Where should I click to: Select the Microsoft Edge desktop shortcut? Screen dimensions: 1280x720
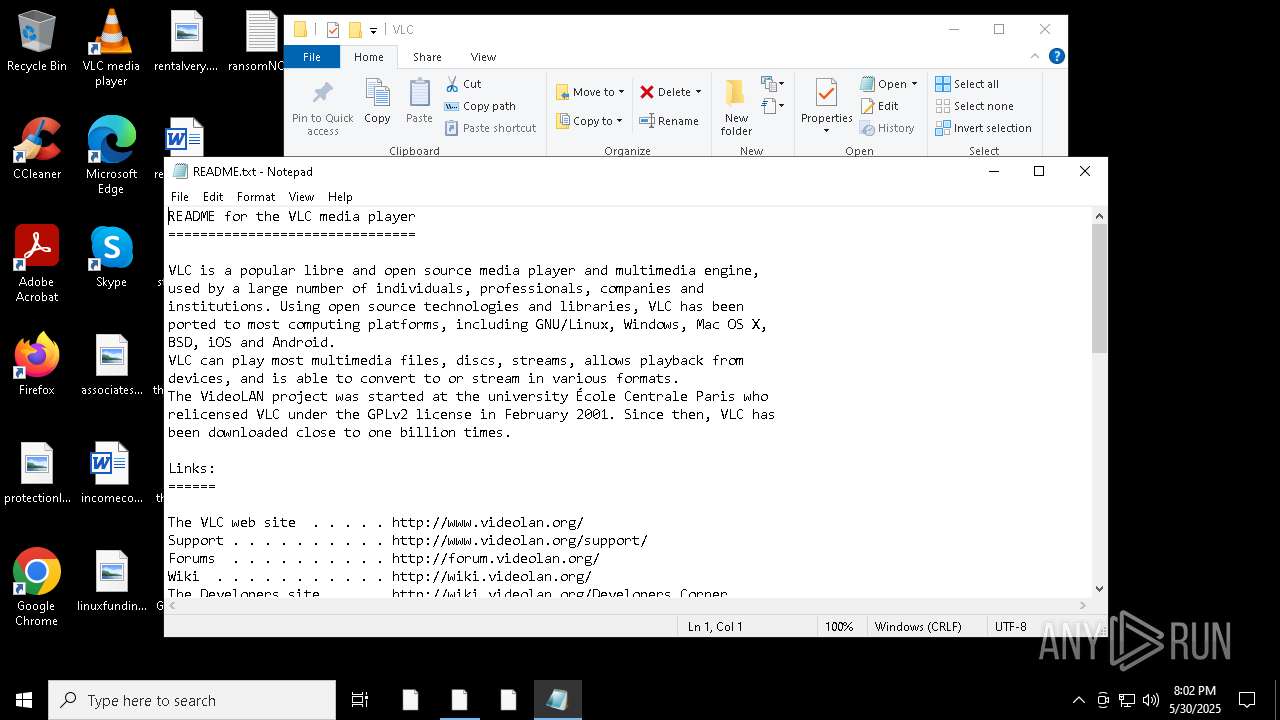pyautogui.click(x=111, y=156)
